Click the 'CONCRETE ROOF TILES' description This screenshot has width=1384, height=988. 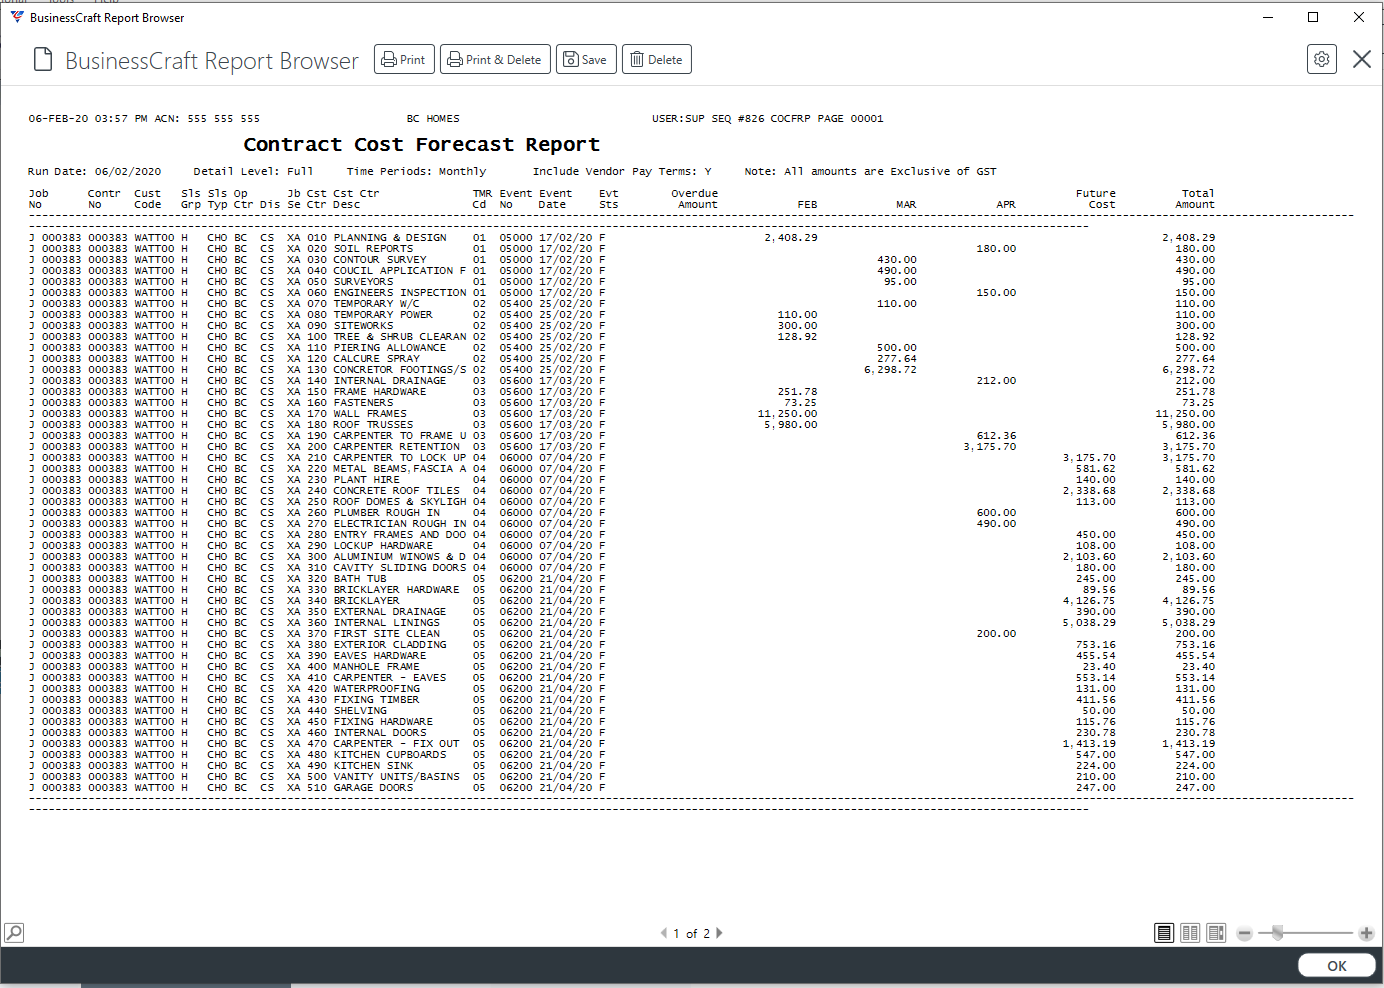coord(396,491)
